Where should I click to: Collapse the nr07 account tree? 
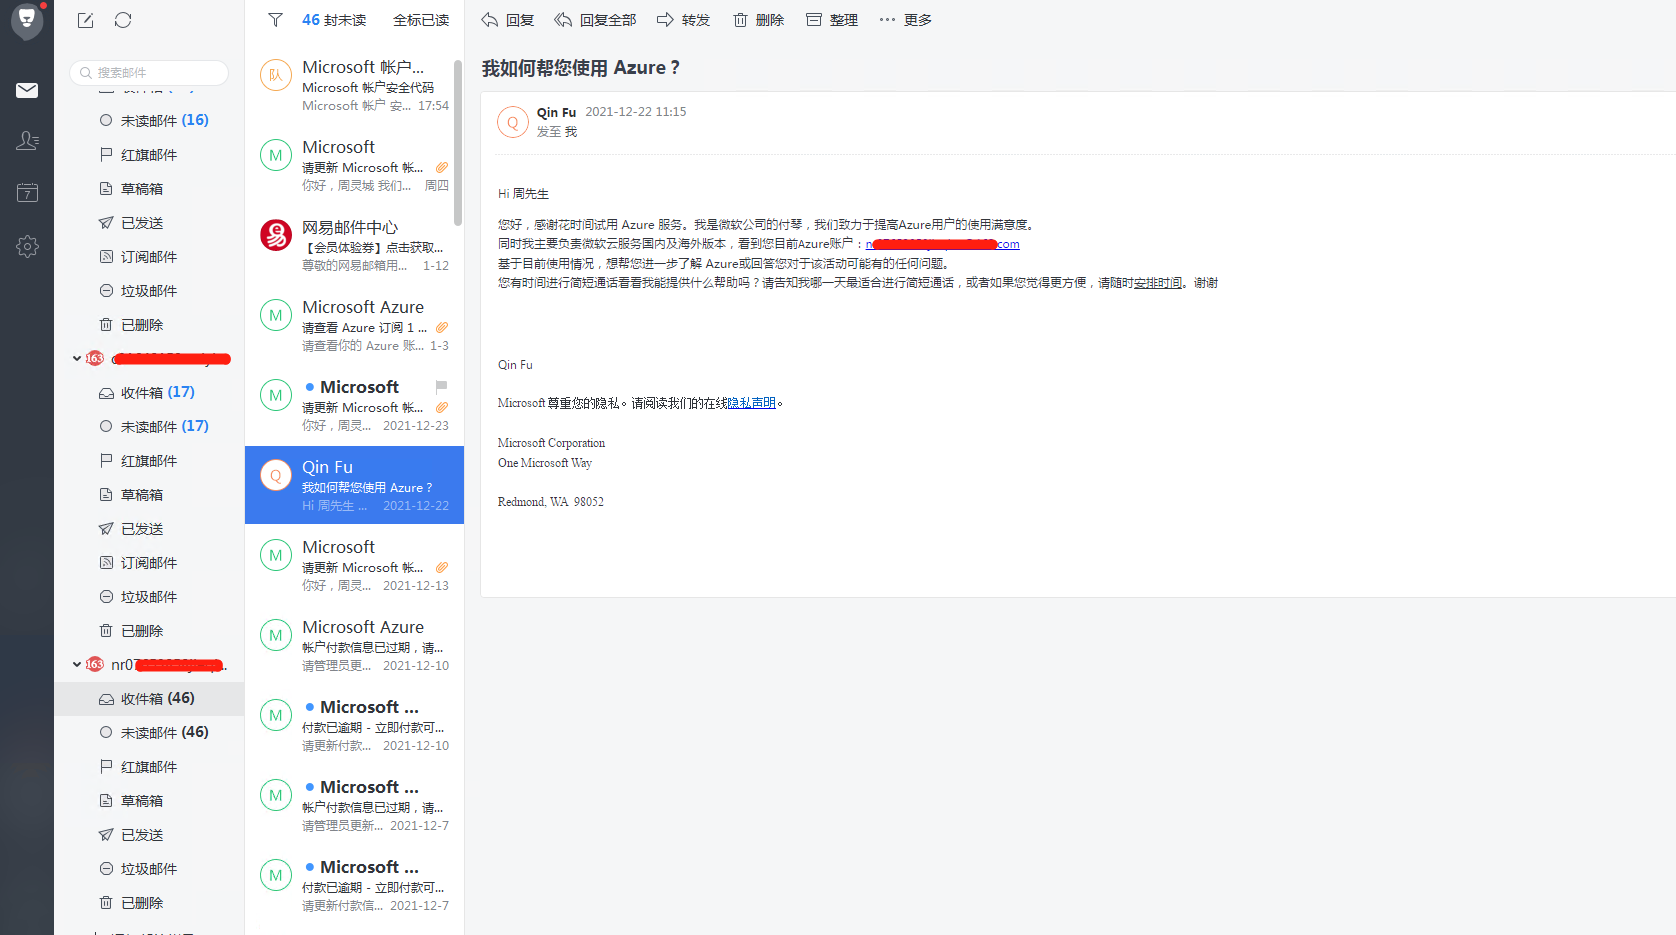coord(77,664)
